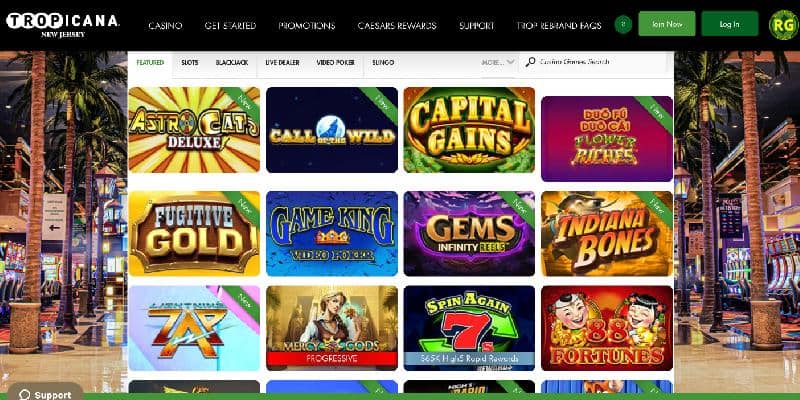Open the Indiana Bones game thumbnail
800x400 pixels.
coord(607,233)
